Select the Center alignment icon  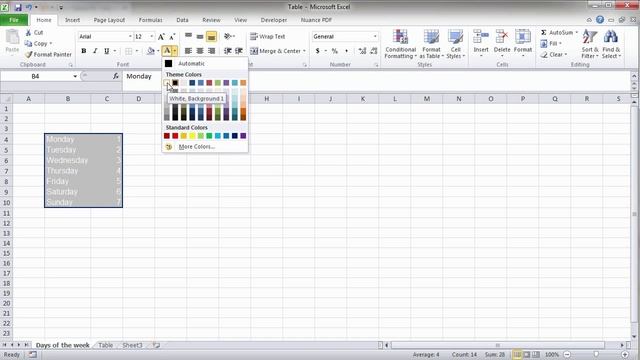click(200, 51)
